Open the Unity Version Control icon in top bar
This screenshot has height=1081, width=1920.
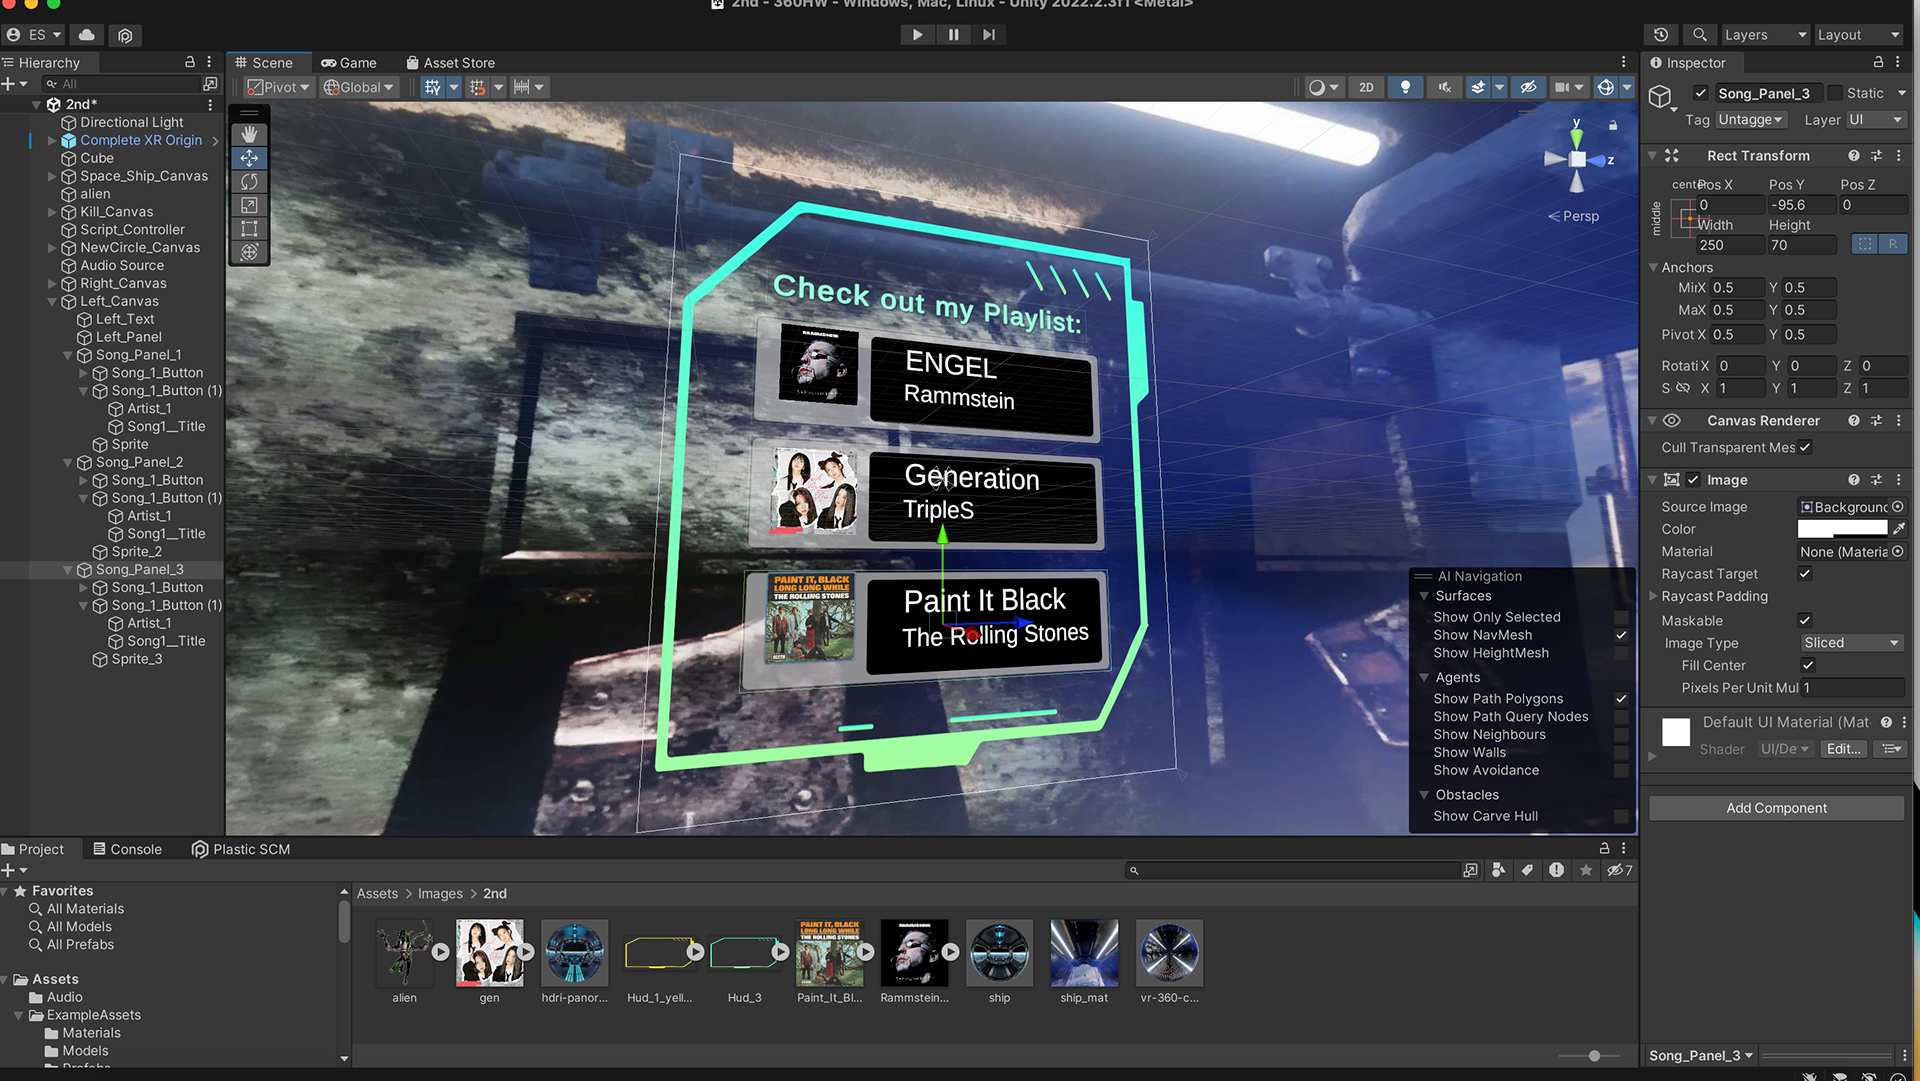point(125,35)
